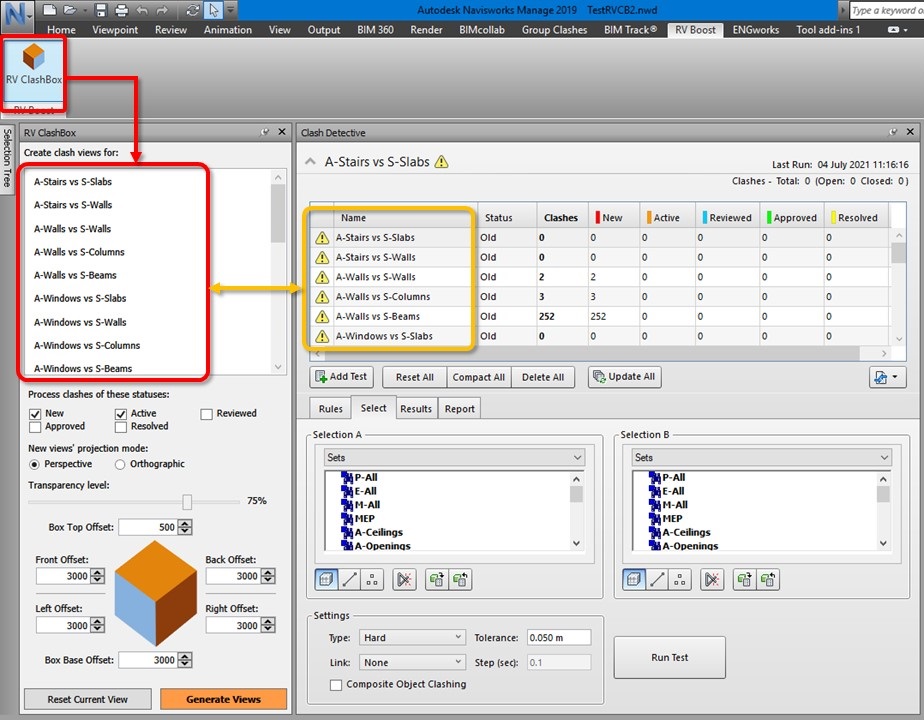Click the Redo arrow icon
Screen dimensions: 924x720
pos(162,10)
